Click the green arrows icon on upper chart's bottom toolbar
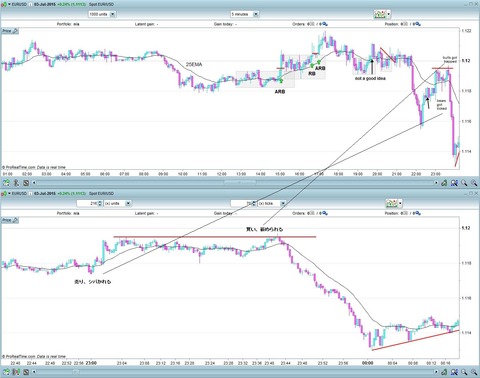The height and width of the screenshot is (378, 480). point(6,183)
